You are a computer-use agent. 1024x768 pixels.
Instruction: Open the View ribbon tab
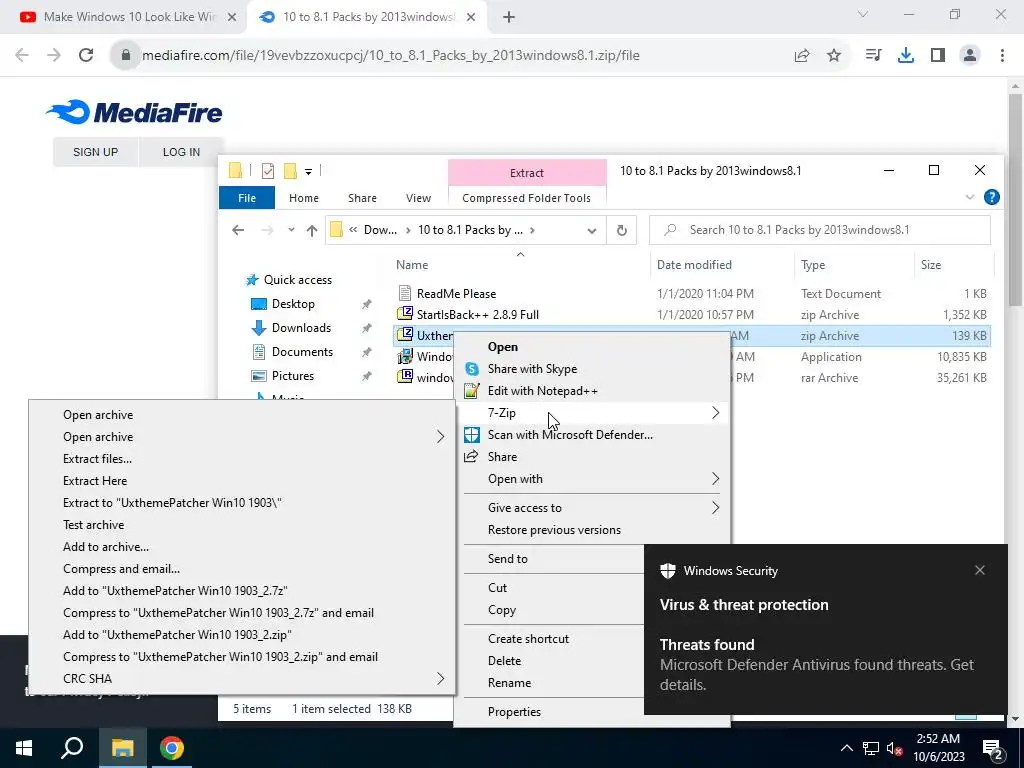[418, 198]
